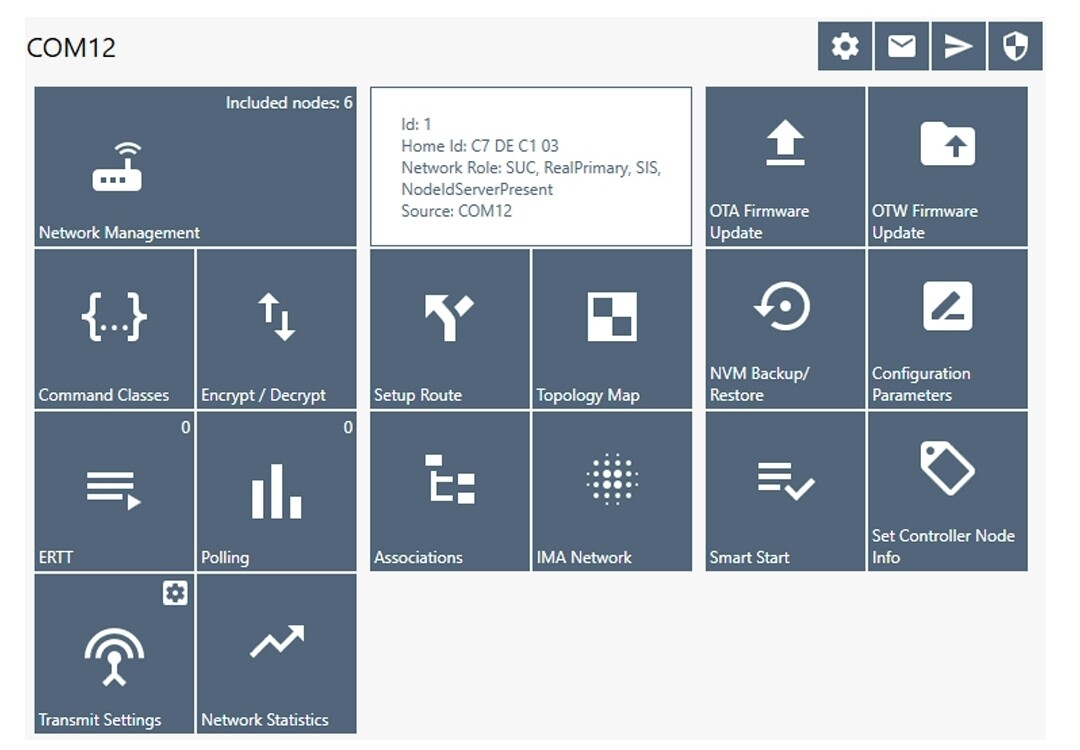The height and width of the screenshot is (750, 1080).
Task: Open the Topology Map tile
Action: click(612, 329)
